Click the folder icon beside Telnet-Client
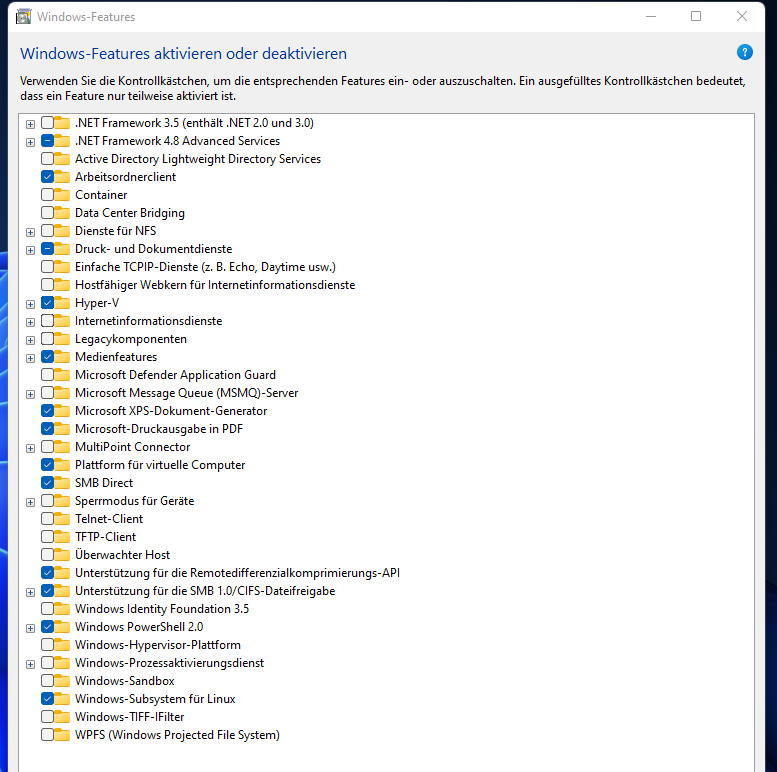The image size is (777, 772). tap(62, 519)
